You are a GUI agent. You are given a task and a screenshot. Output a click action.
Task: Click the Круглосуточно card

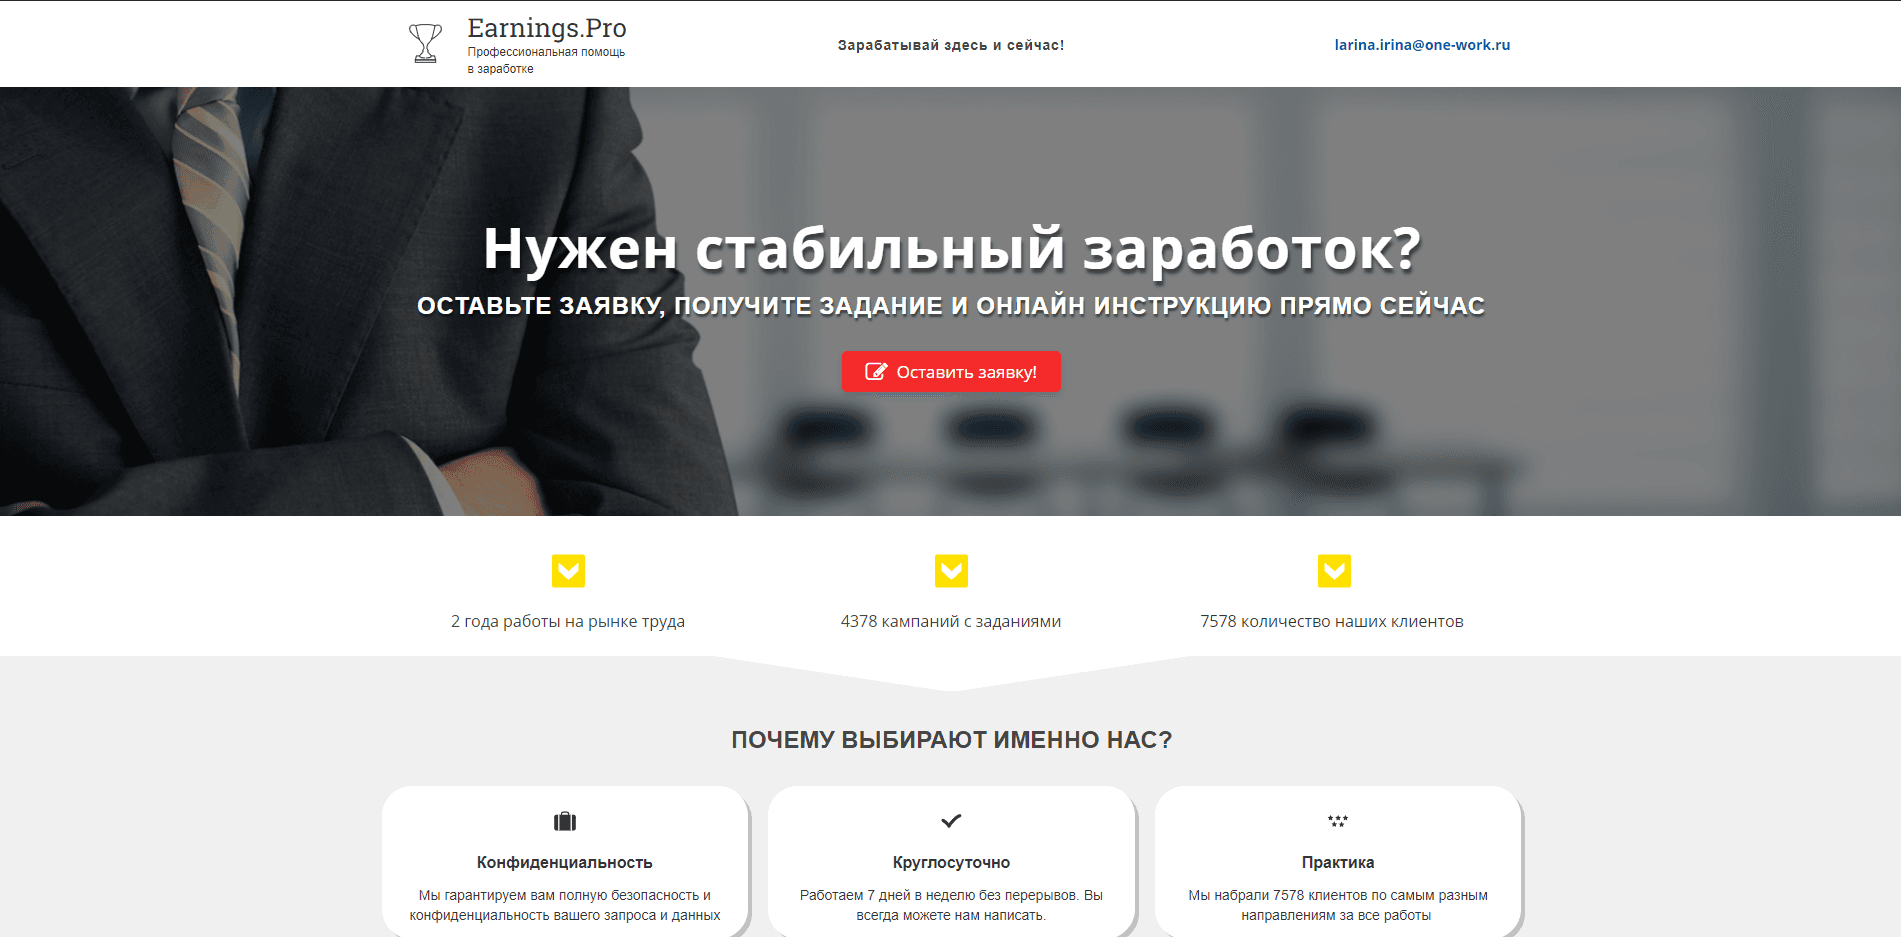coord(950,860)
